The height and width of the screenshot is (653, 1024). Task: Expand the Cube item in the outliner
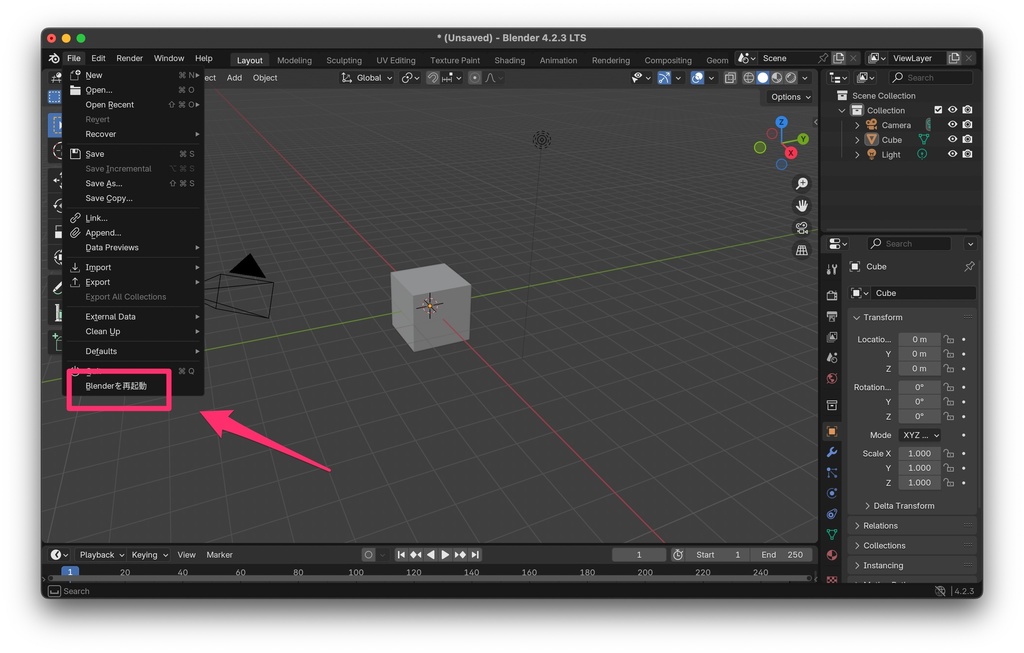click(857, 139)
